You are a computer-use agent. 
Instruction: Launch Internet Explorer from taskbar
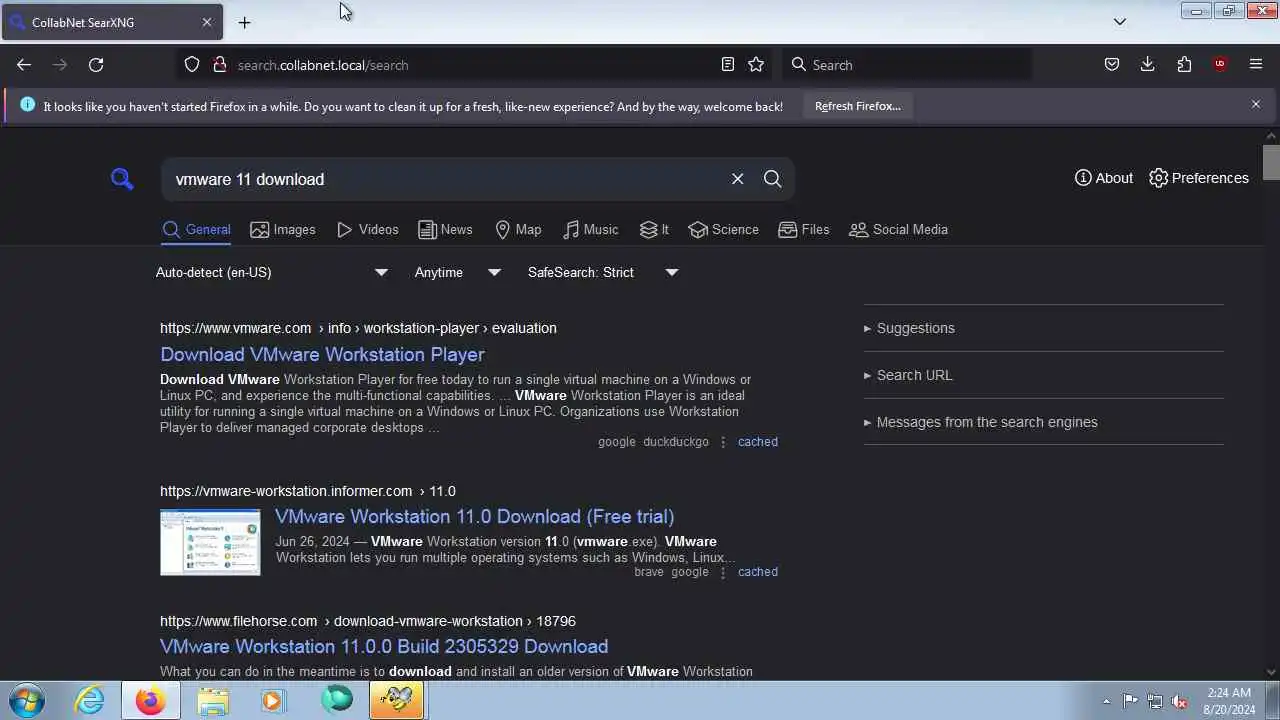(90, 700)
